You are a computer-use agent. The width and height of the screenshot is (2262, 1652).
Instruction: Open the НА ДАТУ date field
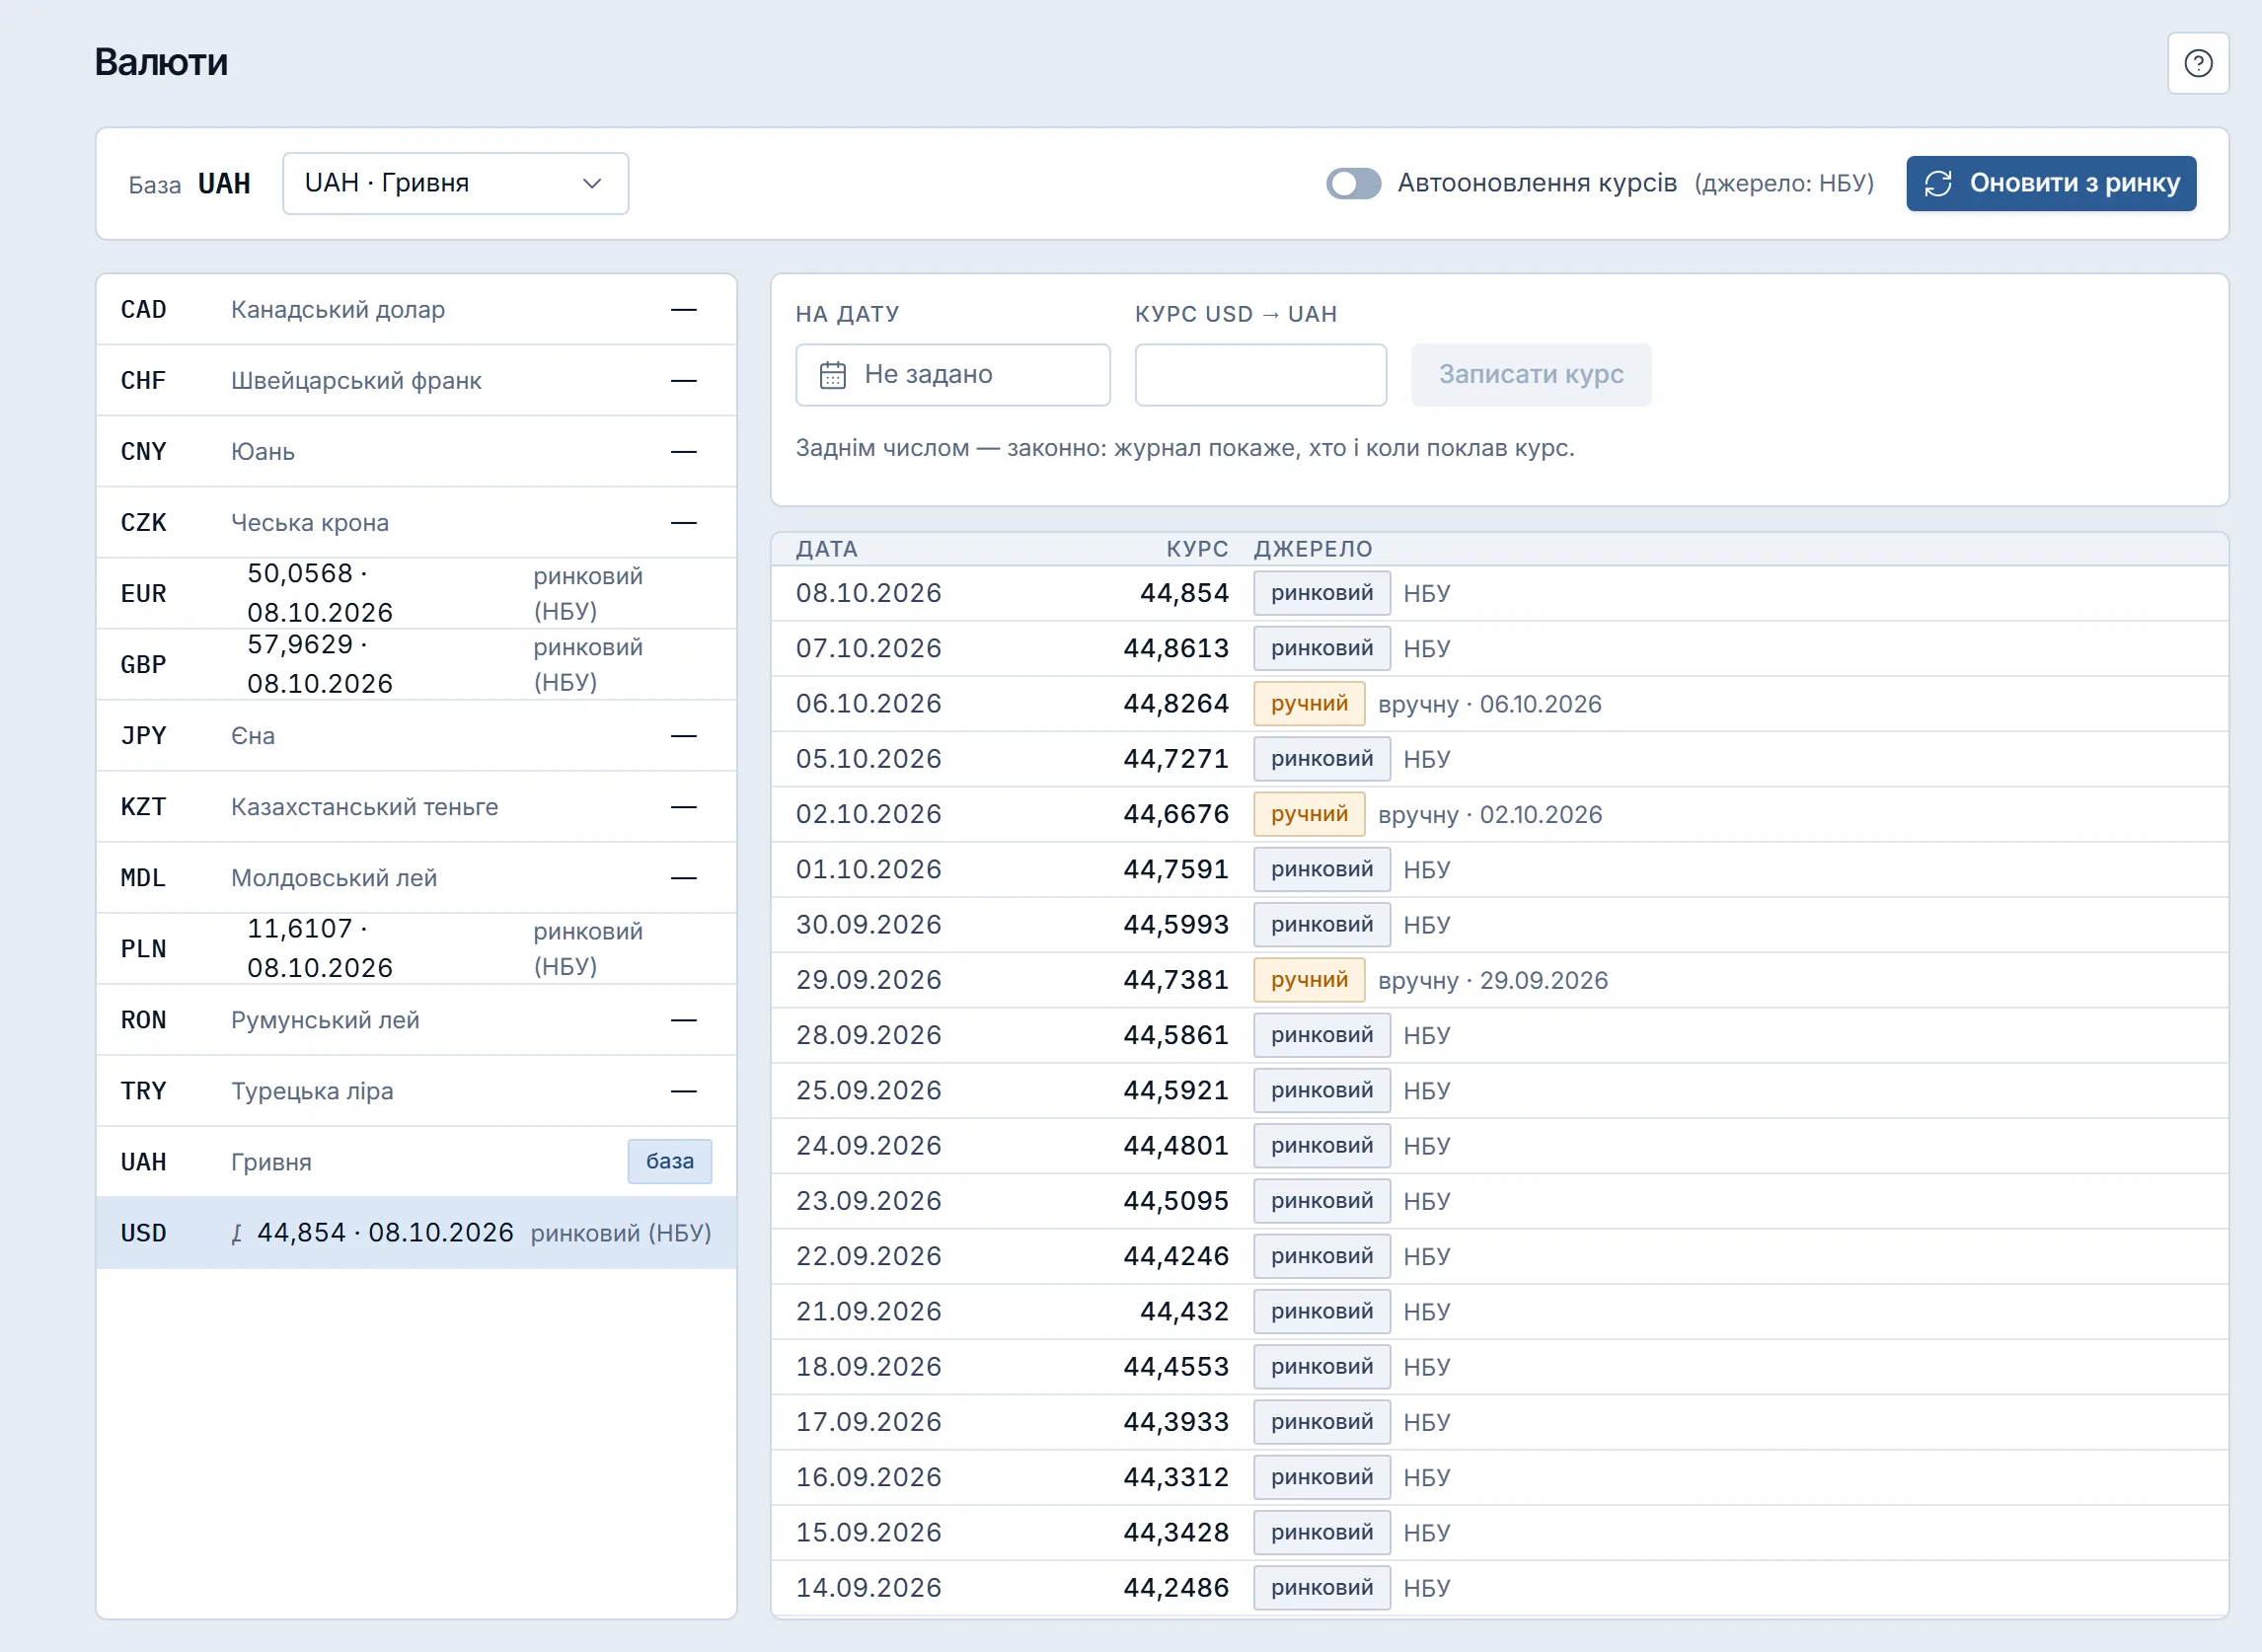pos(952,375)
